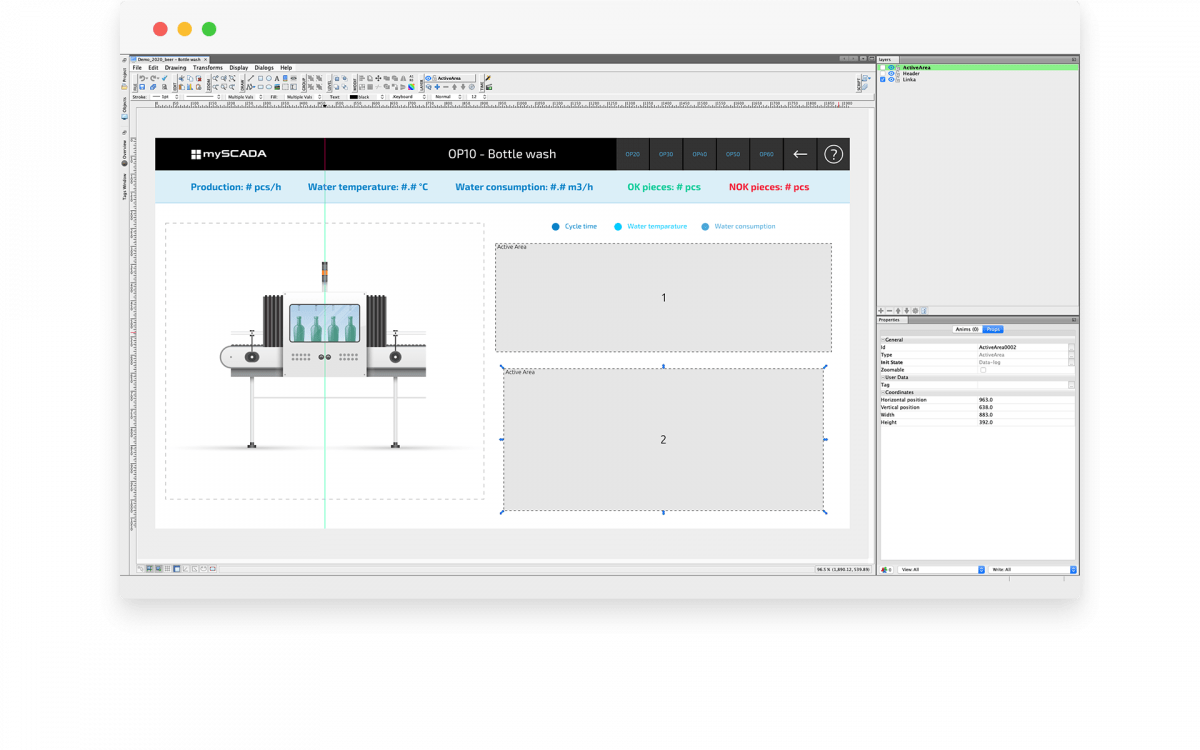Hide the Header layer eye icon
The width and height of the screenshot is (1200, 750).
click(x=891, y=73)
